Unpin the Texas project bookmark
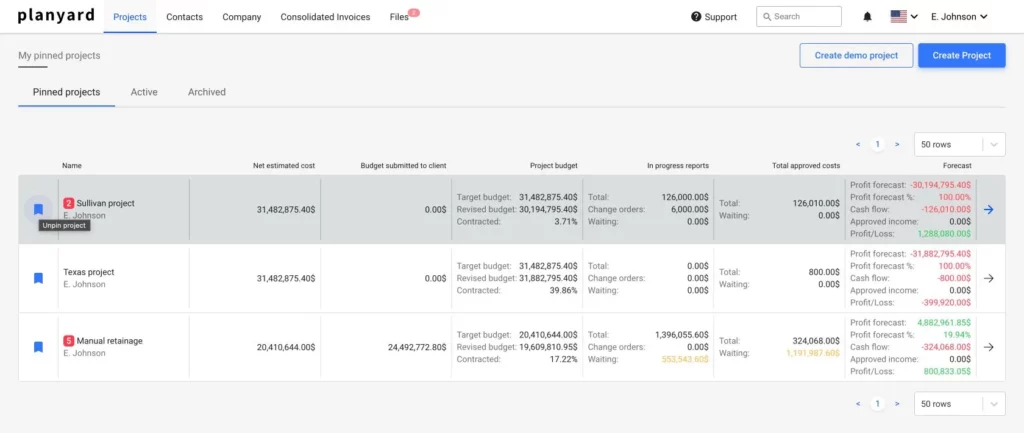The width and height of the screenshot is (1024, 433). click(39, 278)
